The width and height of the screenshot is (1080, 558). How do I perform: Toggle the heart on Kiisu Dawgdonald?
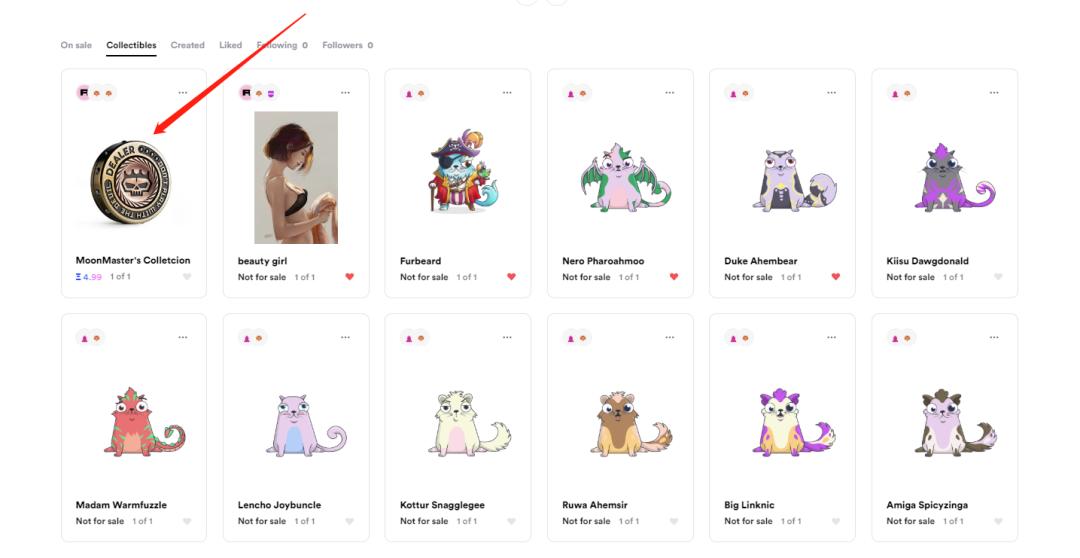click(997, 277)
